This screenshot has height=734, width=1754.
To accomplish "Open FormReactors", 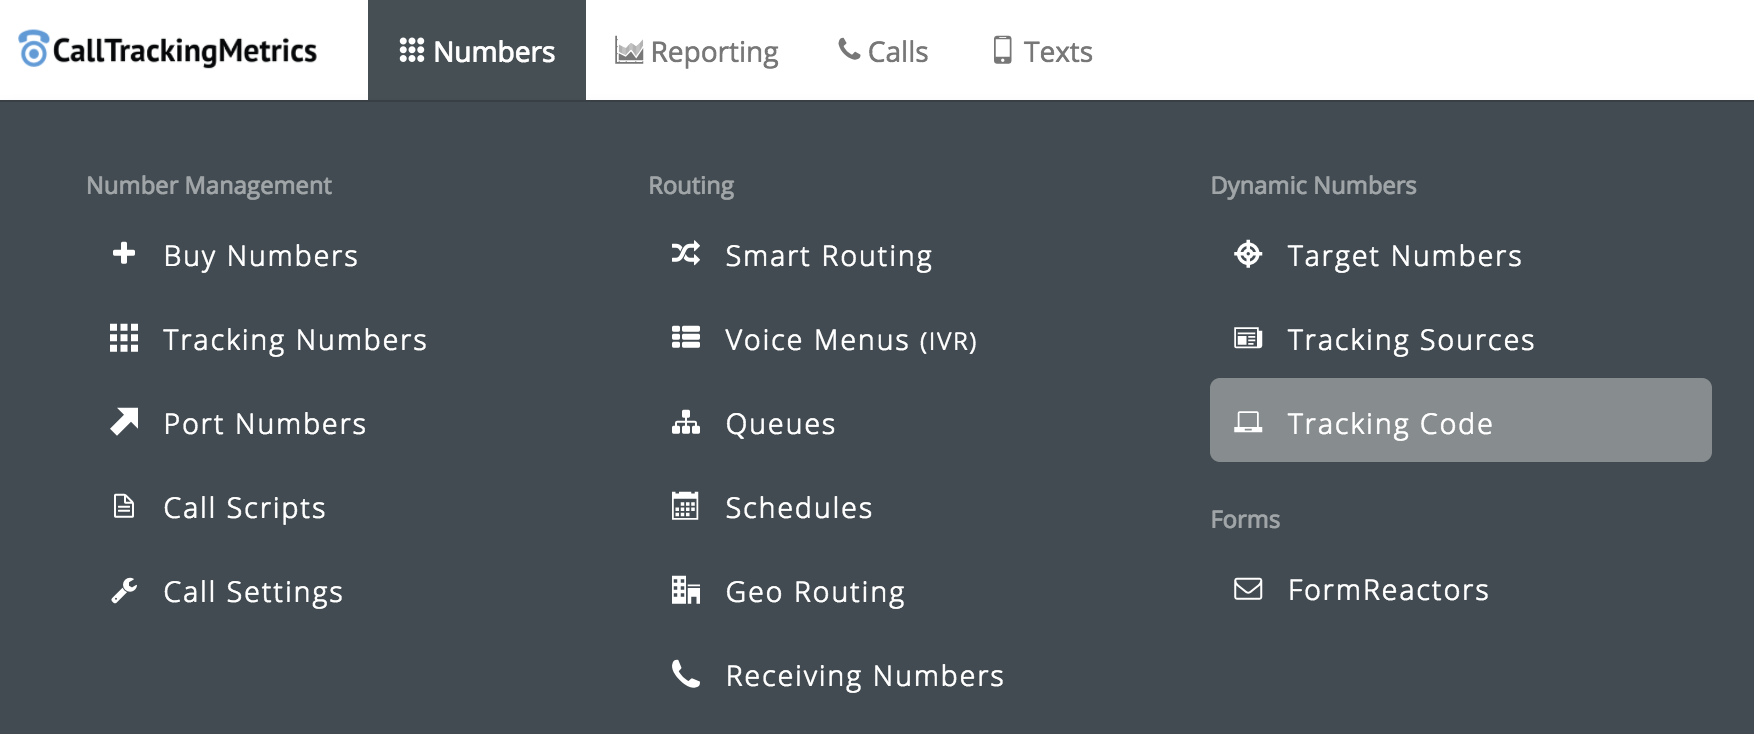I will (x=1388, y=590).
